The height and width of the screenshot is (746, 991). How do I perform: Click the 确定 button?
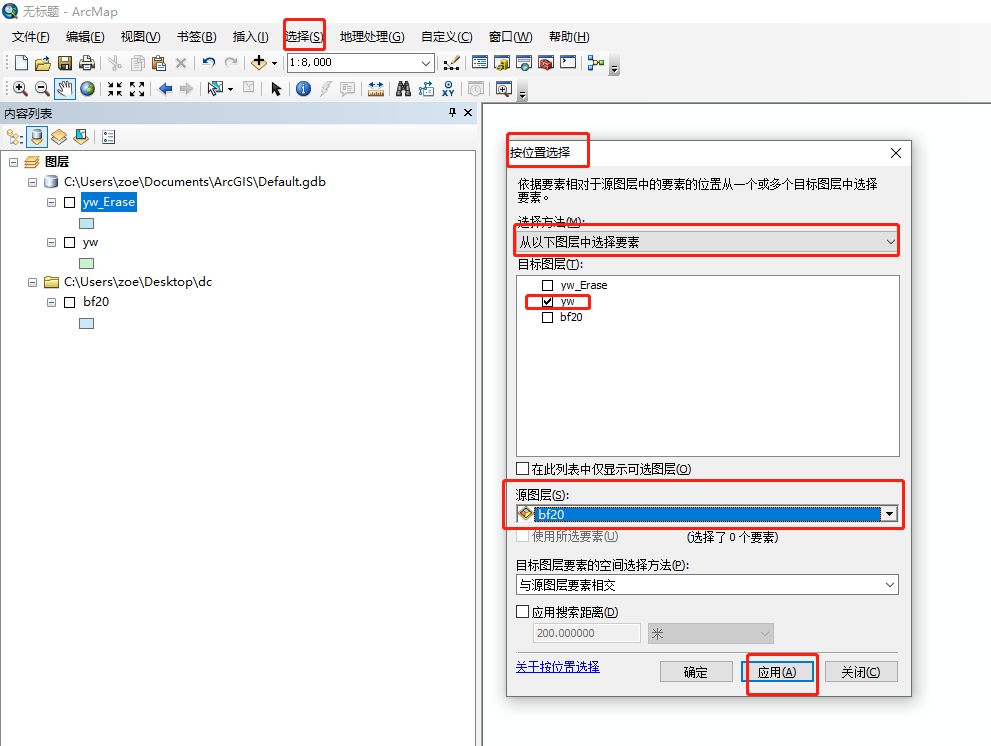tap(696, 672)
